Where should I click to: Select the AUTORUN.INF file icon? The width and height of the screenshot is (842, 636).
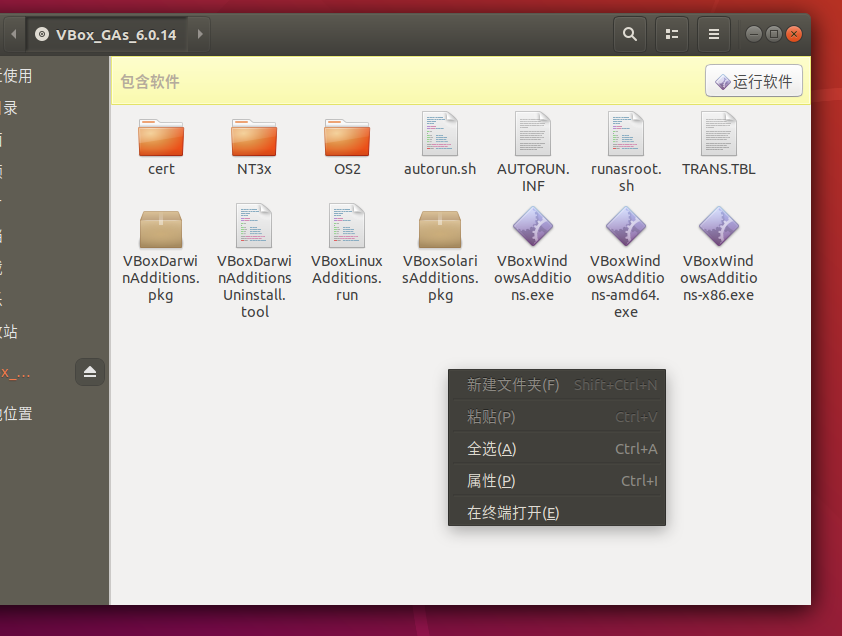click(x=533, y=134)
